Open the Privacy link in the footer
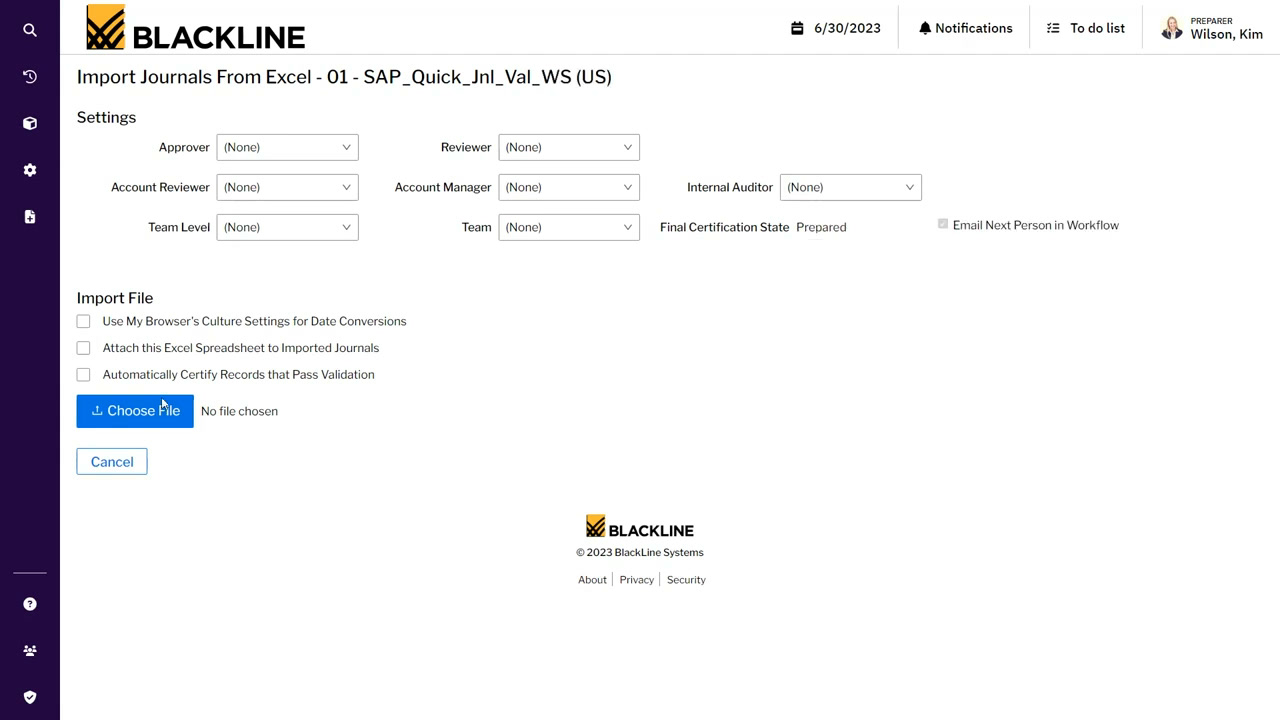 pyautogui.click(x=636, y=580)
